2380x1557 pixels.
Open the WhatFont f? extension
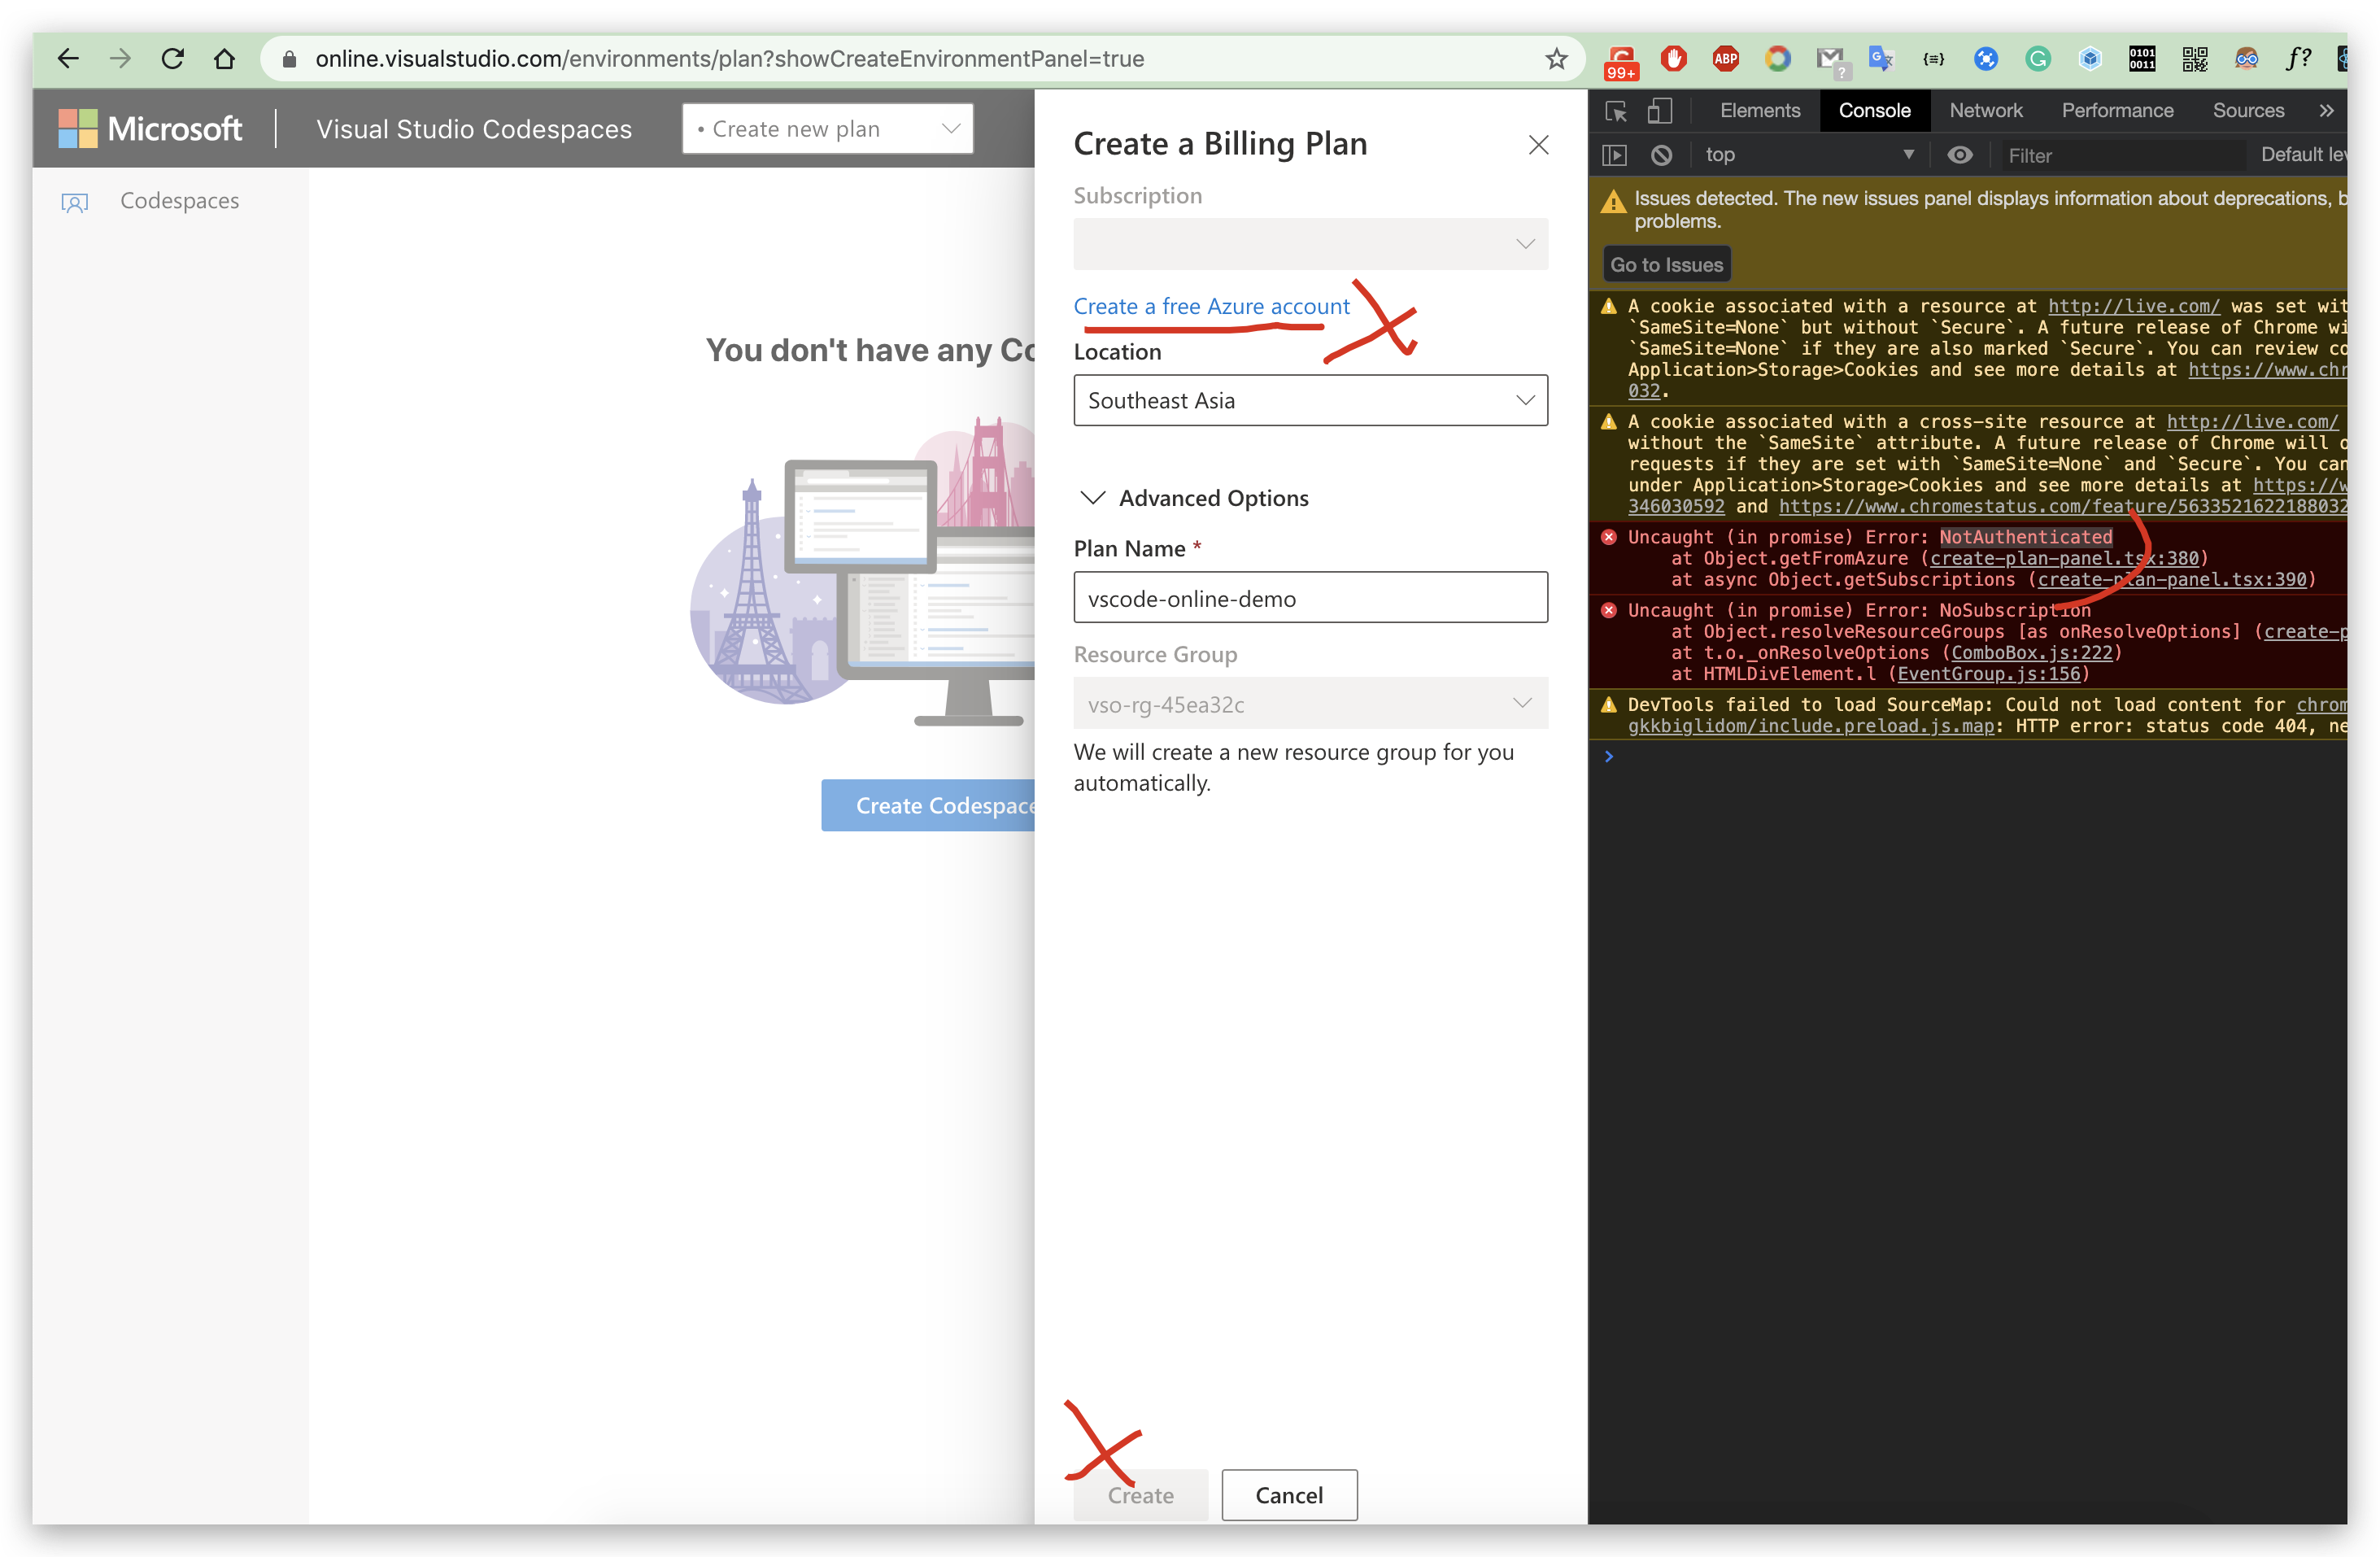2298,59
